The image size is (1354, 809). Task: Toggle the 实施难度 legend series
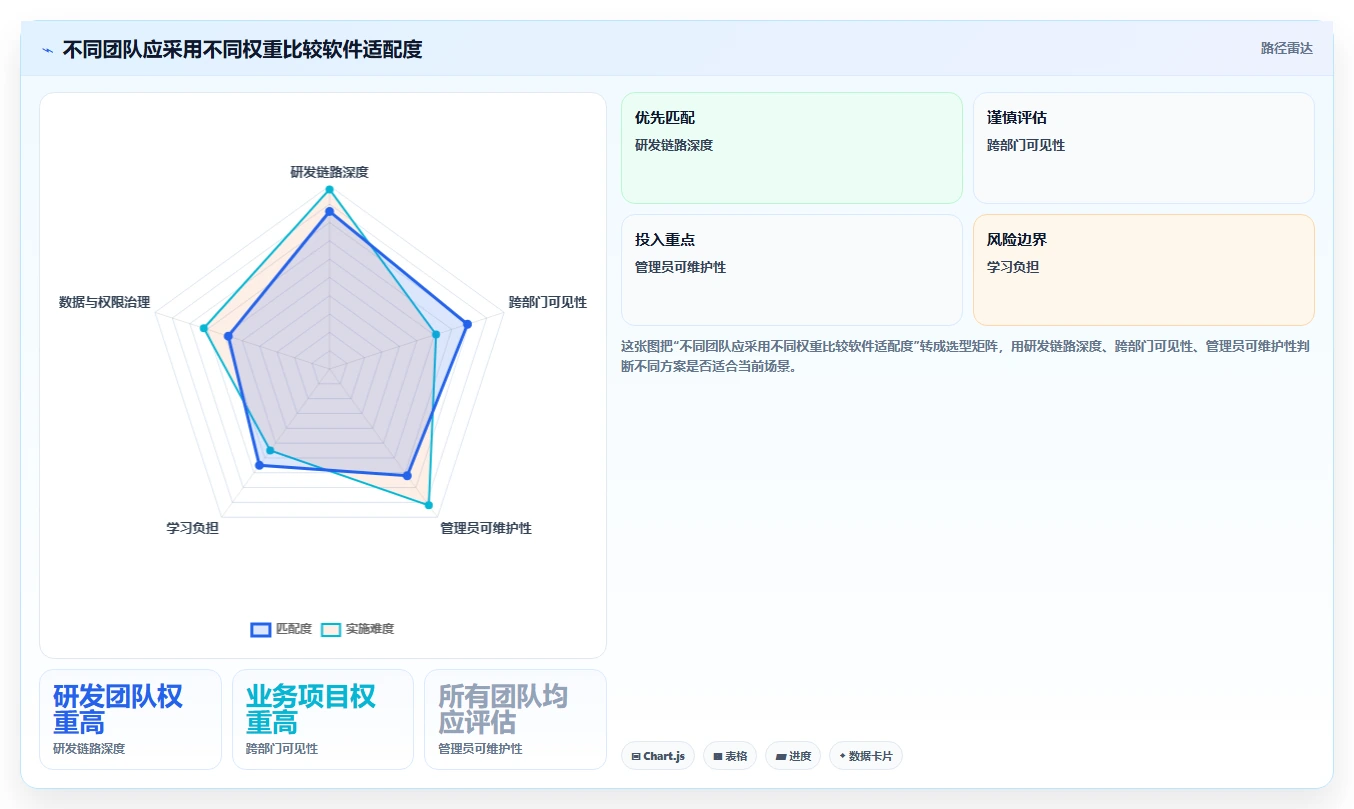click(357, 629)
